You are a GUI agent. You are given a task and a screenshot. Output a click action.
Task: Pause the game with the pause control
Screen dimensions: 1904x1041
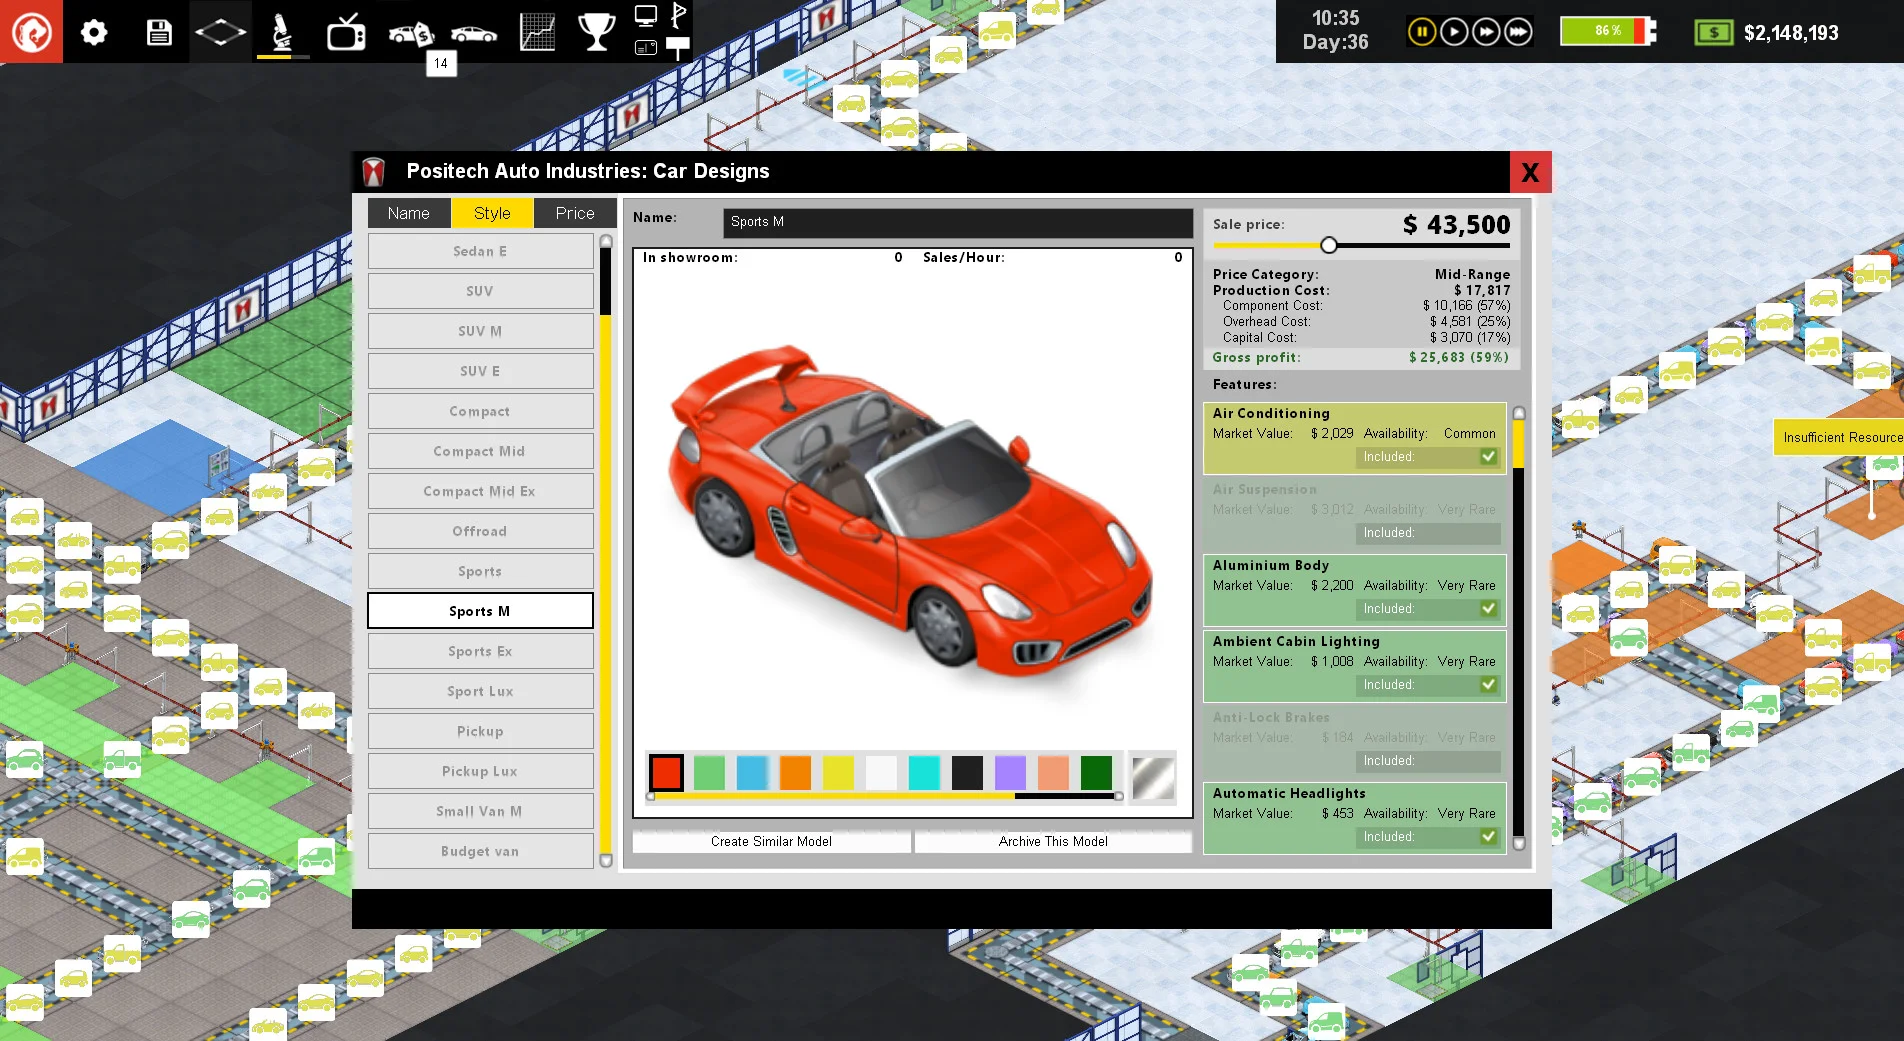pos(1421,31)
